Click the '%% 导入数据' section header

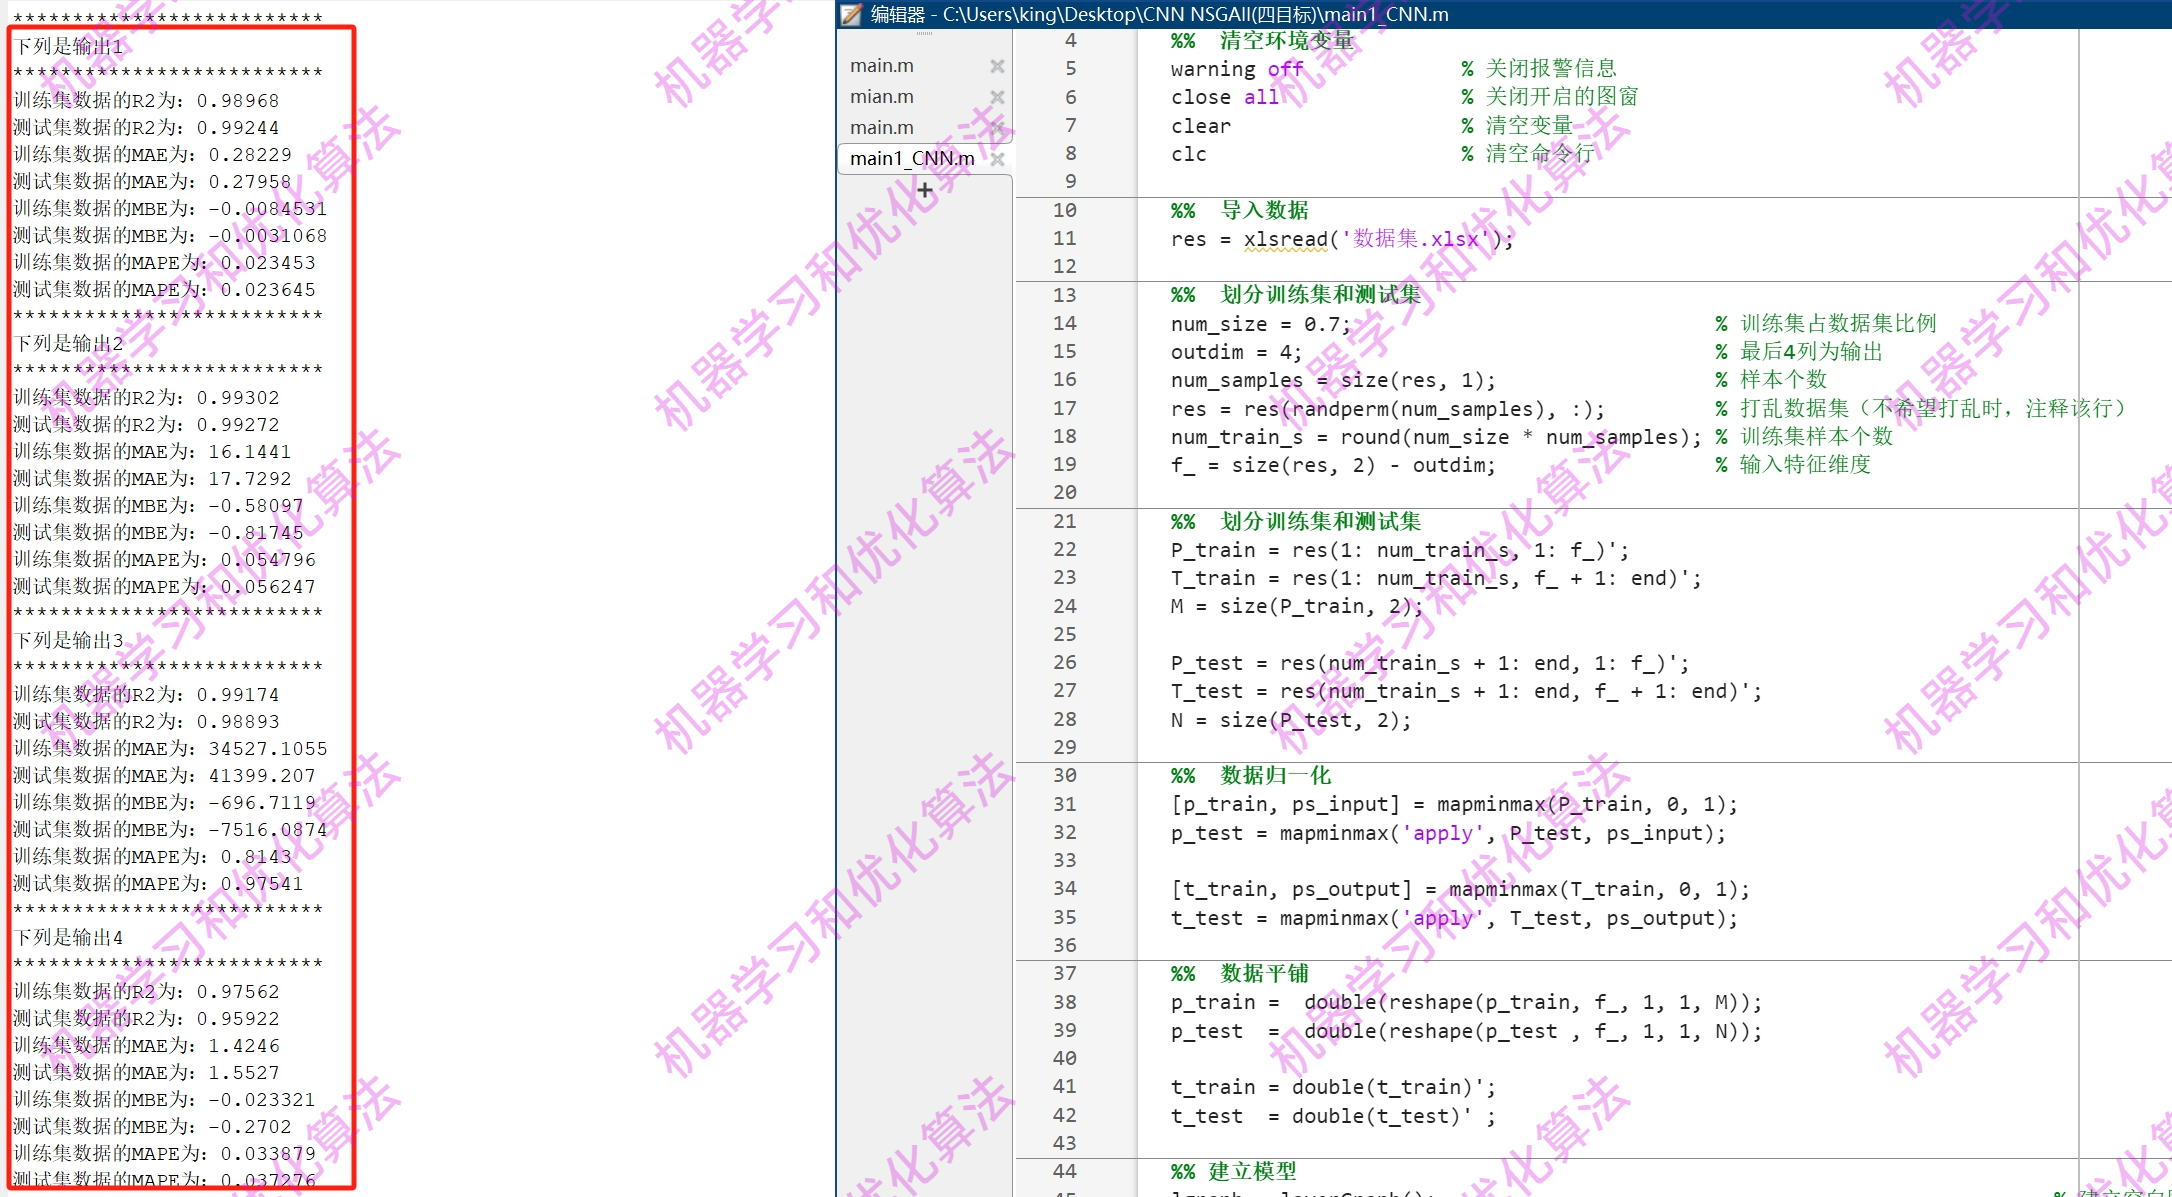[x=1240, y=210]
